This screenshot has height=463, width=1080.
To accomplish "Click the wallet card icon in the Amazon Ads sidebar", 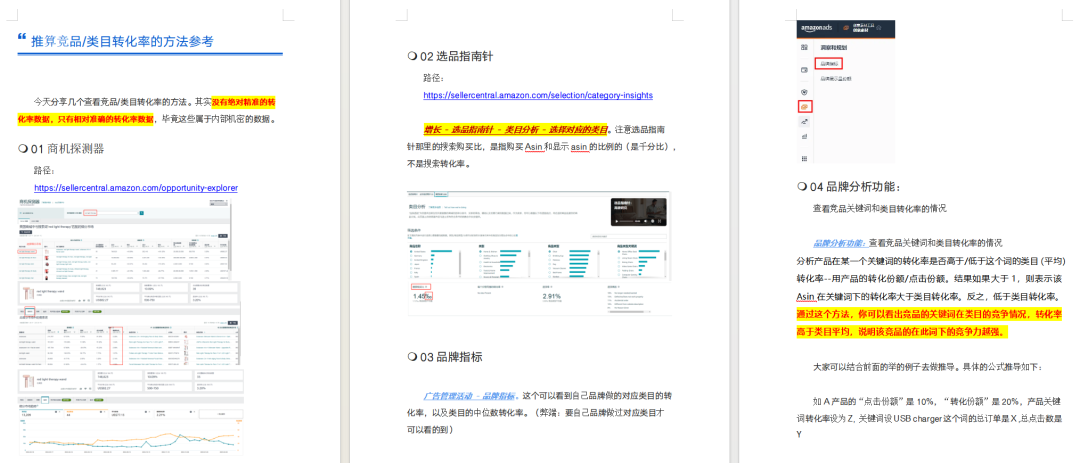I will click(805, 70).
